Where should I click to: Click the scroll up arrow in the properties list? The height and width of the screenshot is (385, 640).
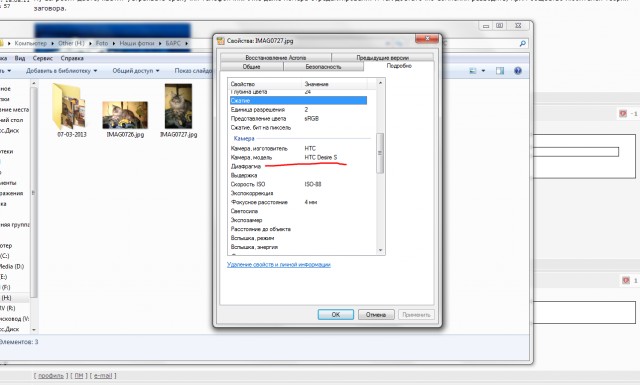(380, 83)
